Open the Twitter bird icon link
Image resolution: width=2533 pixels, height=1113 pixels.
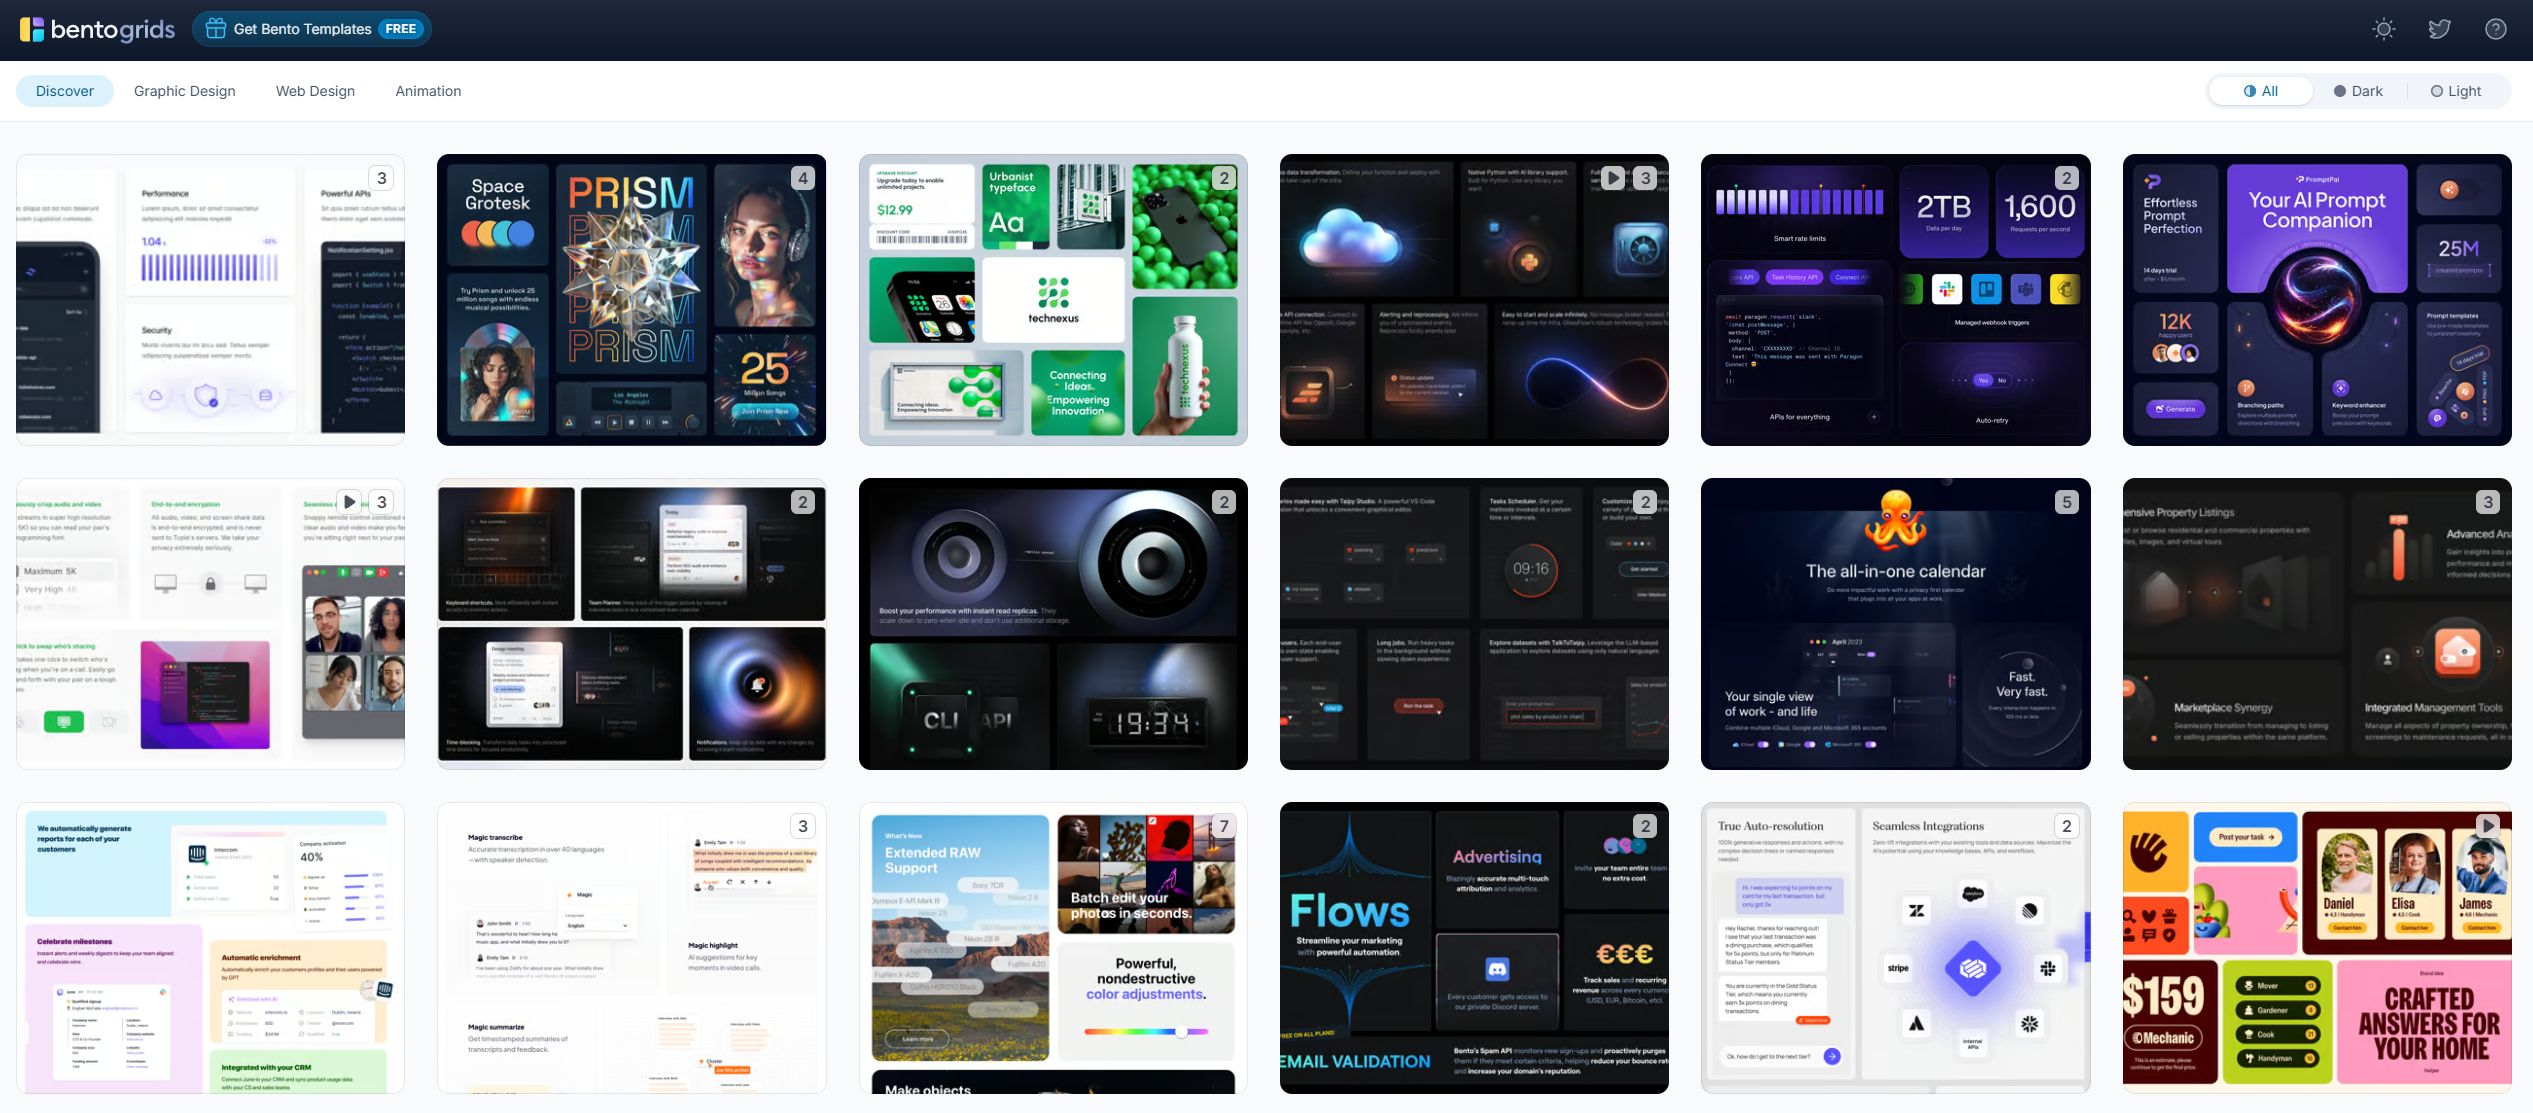click(x=2440, y=29)
